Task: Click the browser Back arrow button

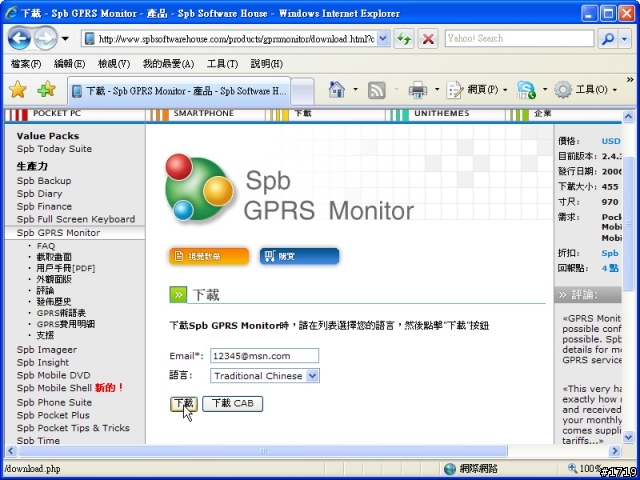Action: 19,39
